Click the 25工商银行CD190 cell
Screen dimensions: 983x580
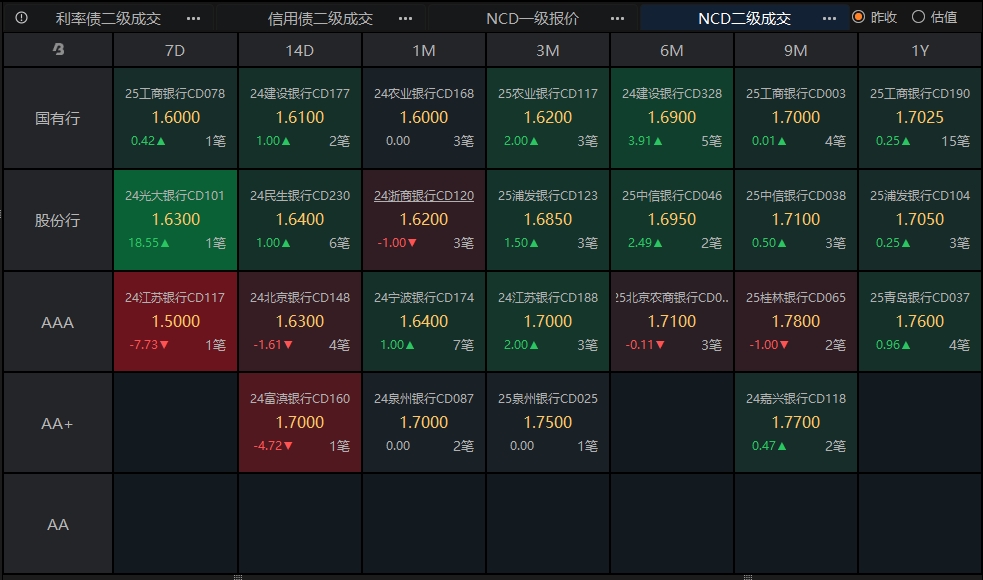point(920,118)
